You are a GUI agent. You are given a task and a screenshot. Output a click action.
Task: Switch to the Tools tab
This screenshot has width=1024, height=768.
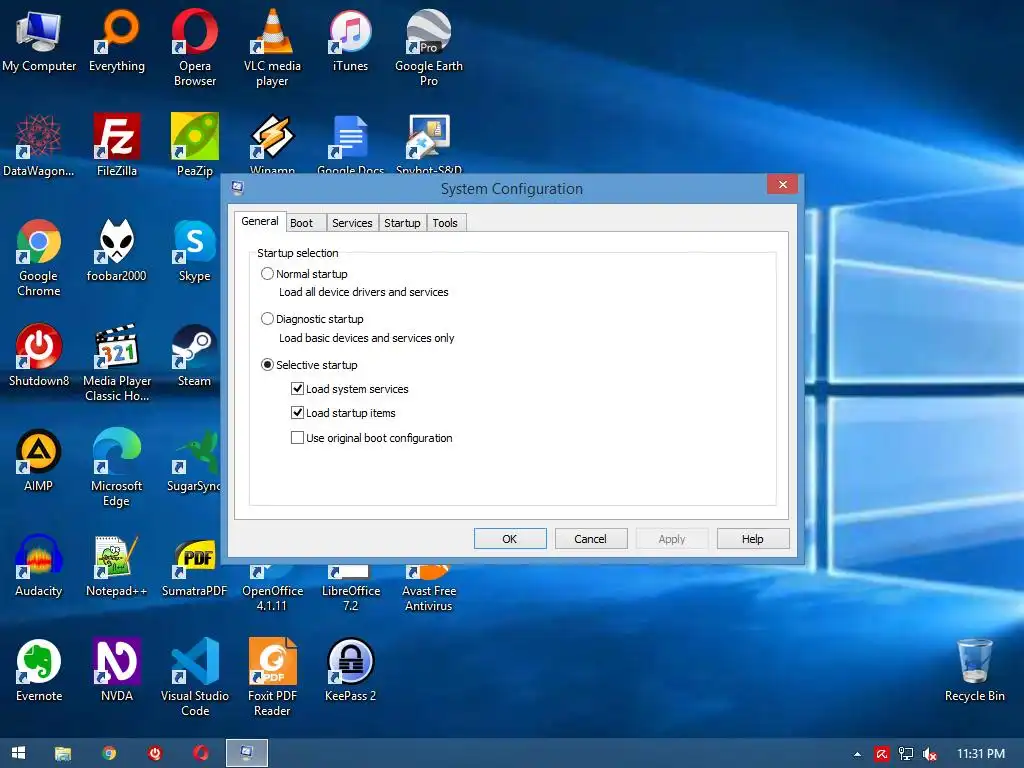445,223
